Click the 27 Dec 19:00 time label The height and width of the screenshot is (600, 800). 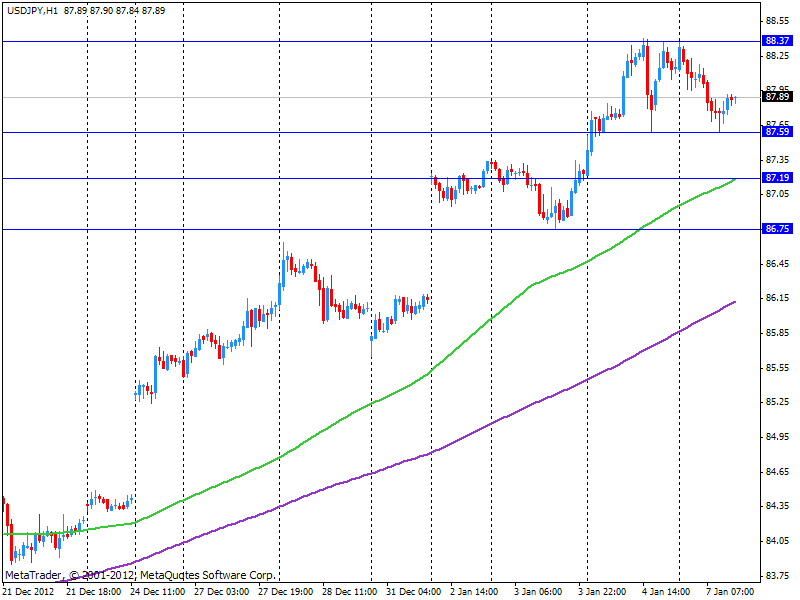286,592
